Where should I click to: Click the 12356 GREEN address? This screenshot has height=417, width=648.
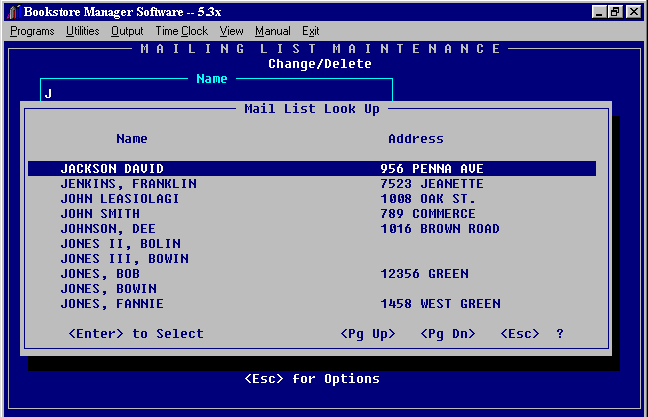[424, 274]
